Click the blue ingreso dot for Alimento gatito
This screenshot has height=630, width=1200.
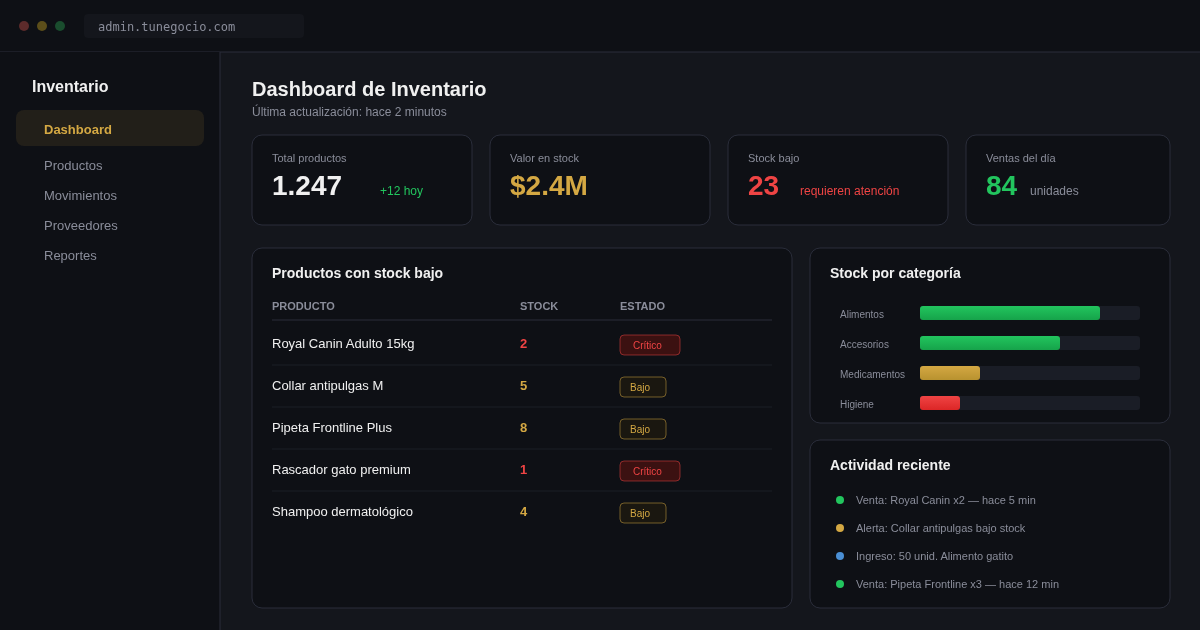coord(838,556)
